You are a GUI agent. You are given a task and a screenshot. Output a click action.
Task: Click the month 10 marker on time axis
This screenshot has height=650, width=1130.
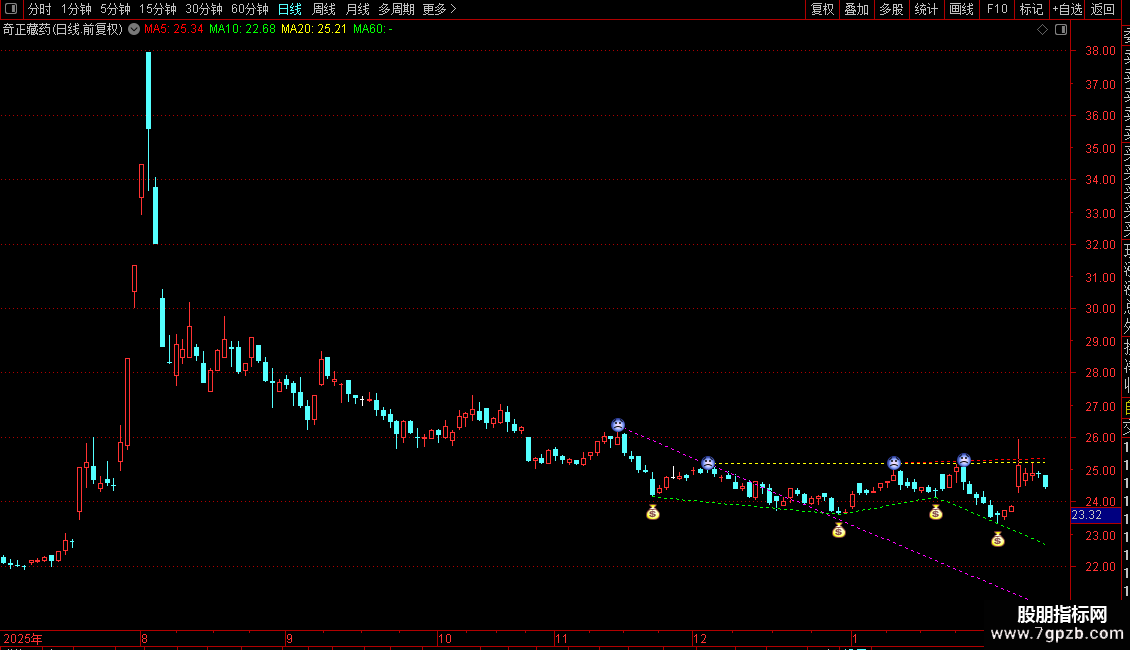[x=445, y=638]
